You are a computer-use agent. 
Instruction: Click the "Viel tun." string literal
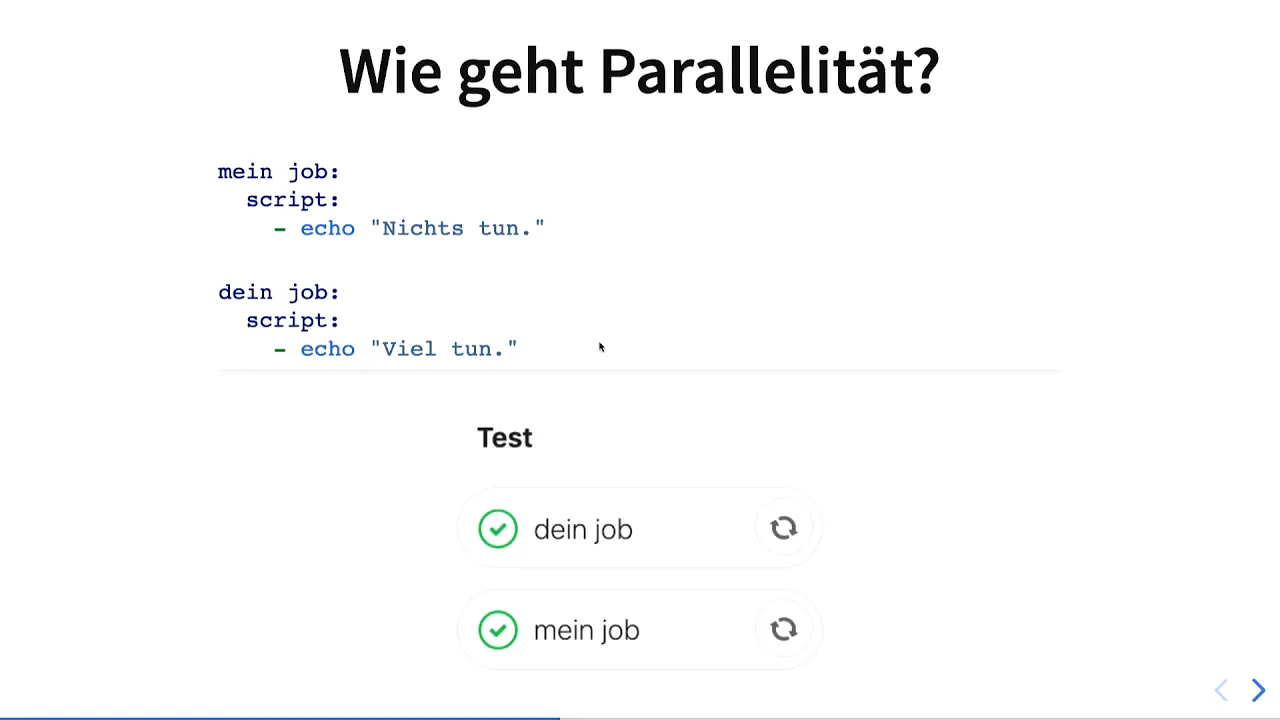[x=444, y=348]
